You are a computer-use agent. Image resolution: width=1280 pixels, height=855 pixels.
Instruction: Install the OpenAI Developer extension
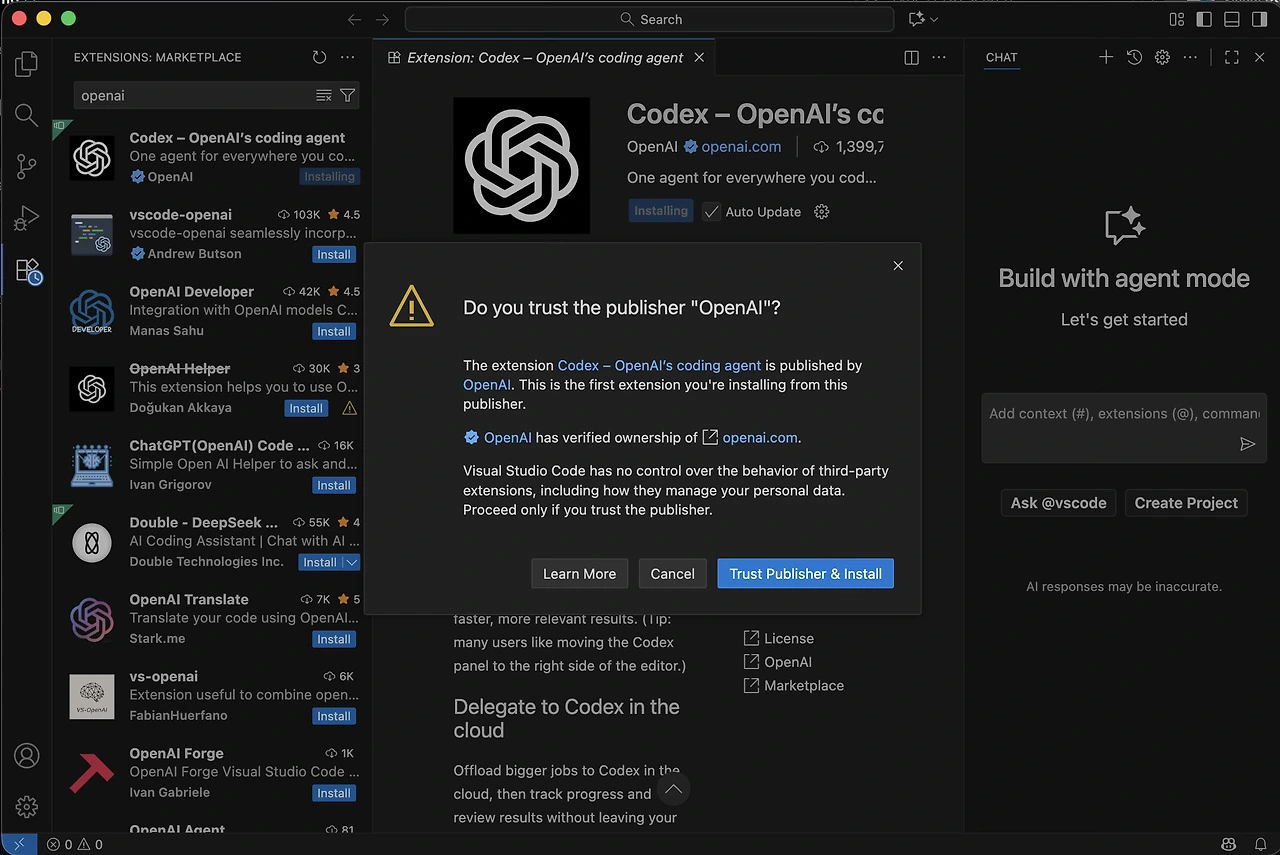click(x=333, y=331)
